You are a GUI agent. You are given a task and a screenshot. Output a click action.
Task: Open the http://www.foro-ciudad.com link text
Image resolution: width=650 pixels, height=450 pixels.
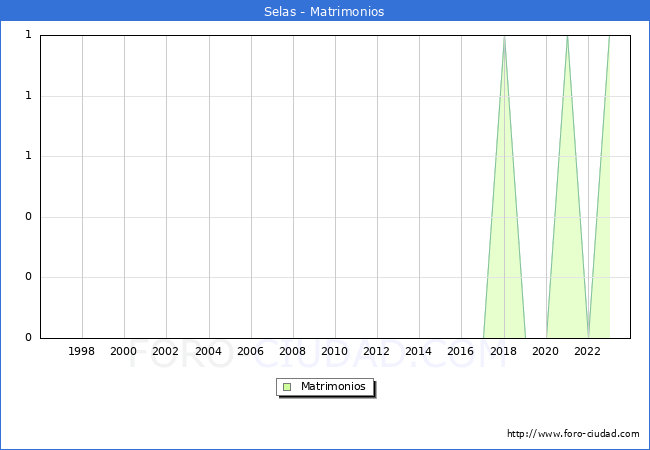pos(573,434)
